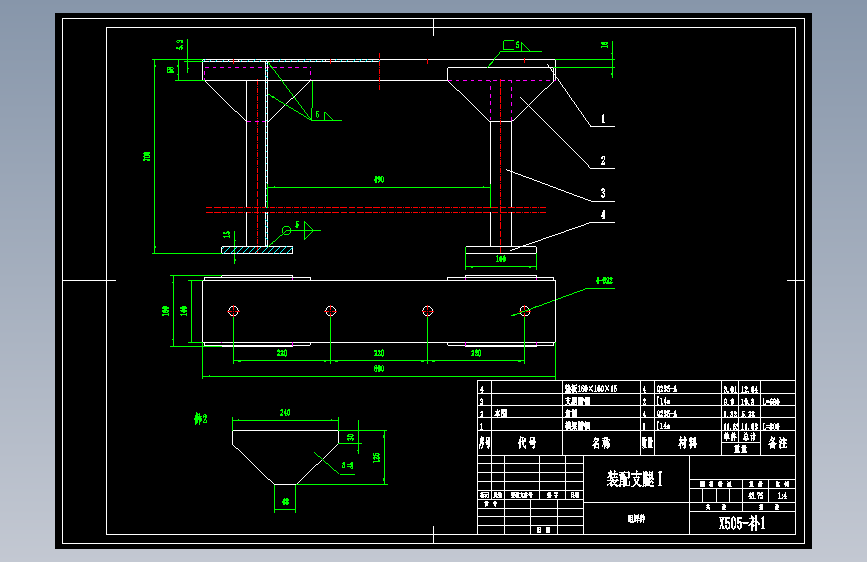This screenshot has height=562, width=867.
Task: Select part callout number "4"
Action: coord(603,215)
